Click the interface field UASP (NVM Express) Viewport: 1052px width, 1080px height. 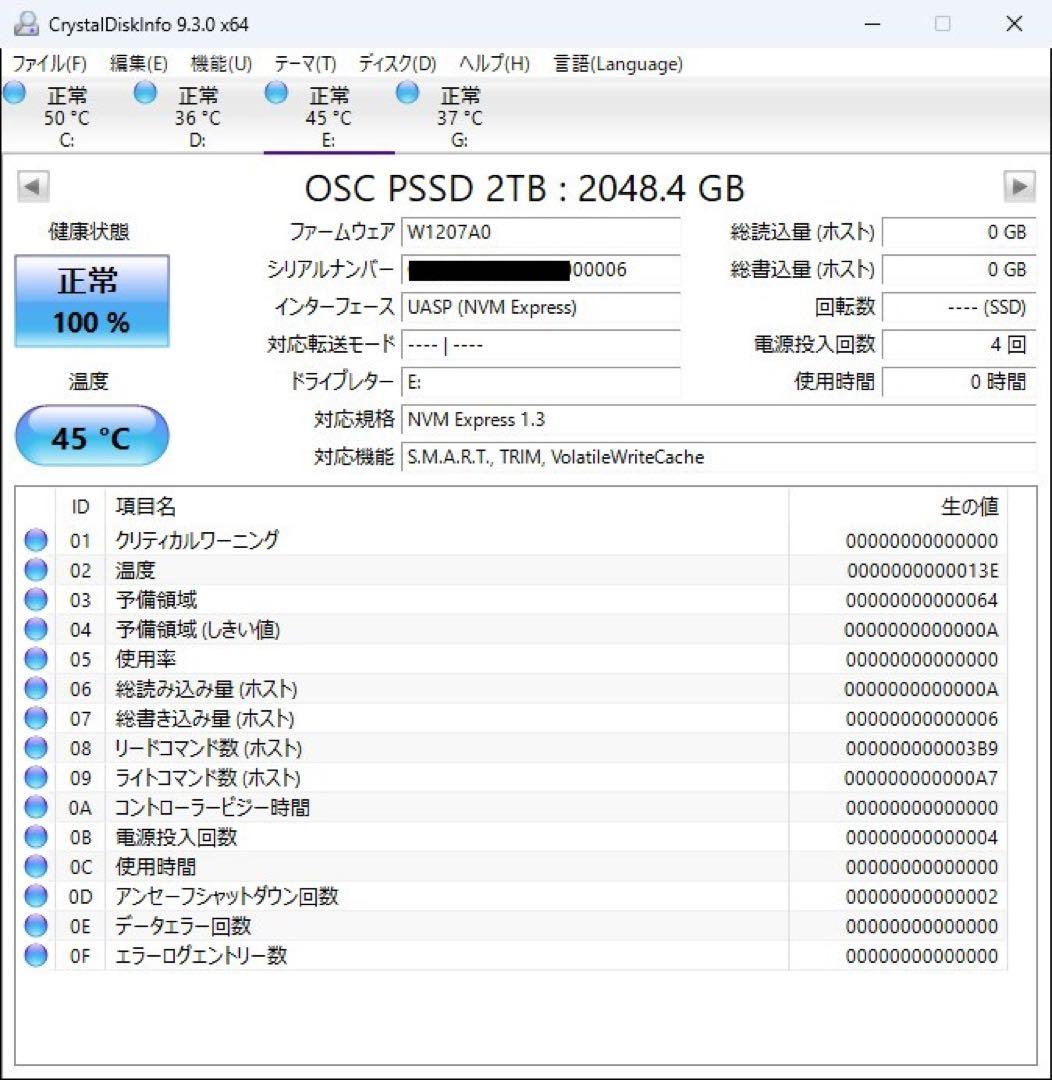tap(541, 307)
